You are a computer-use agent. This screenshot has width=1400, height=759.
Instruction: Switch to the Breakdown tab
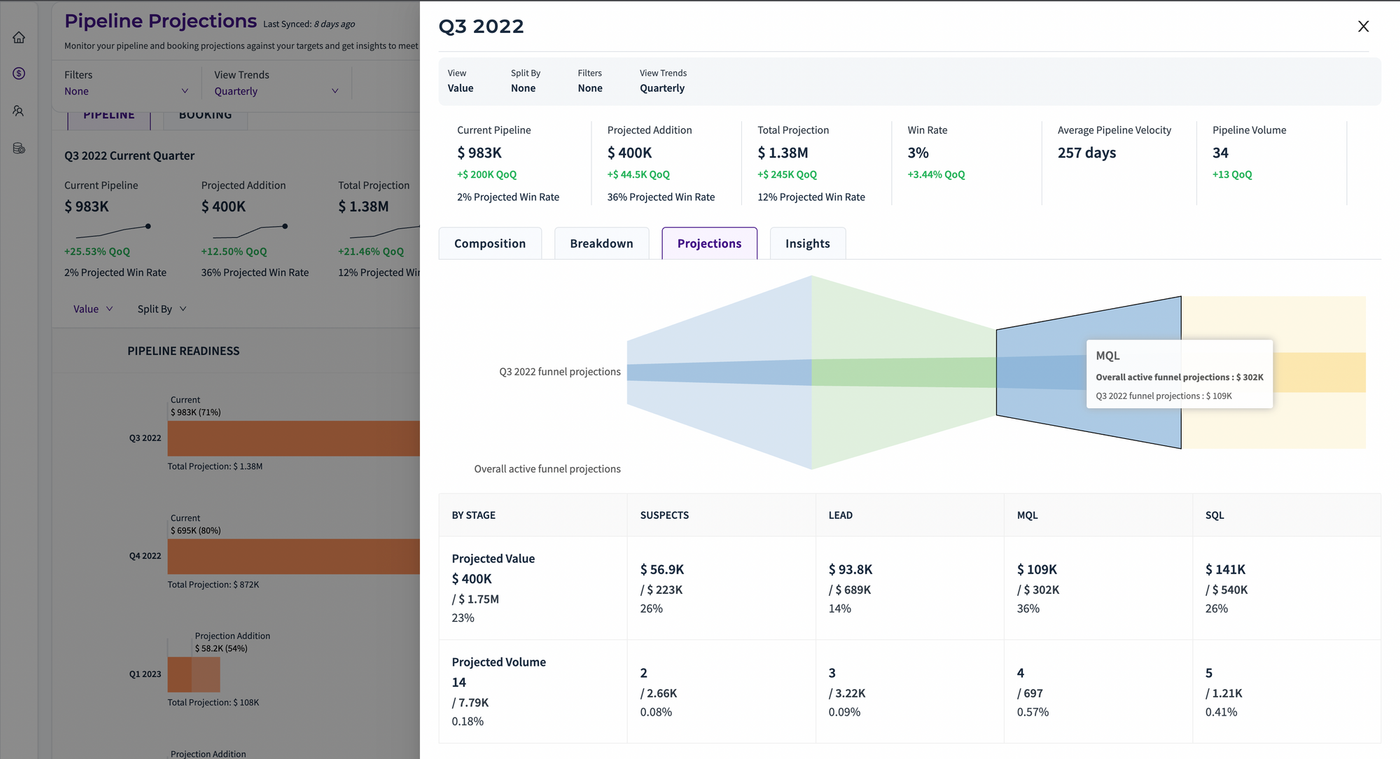coord(601,243)
